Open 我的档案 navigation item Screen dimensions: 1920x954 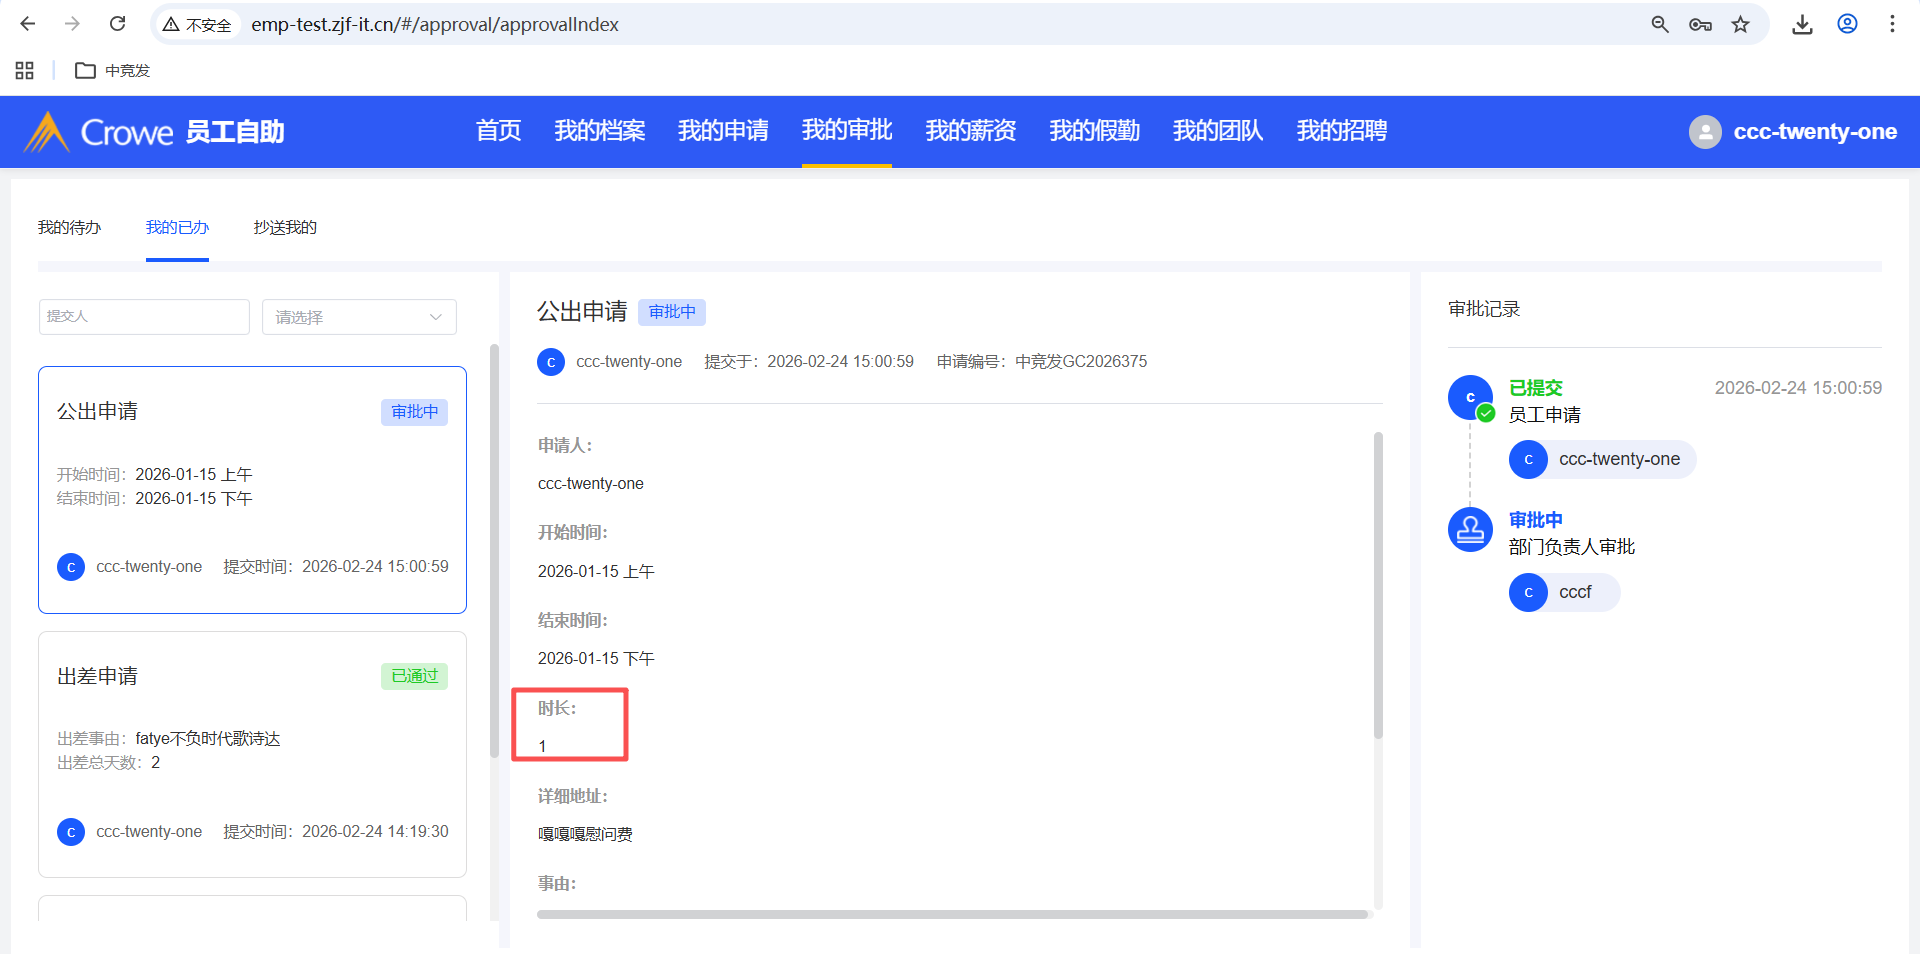600,131
